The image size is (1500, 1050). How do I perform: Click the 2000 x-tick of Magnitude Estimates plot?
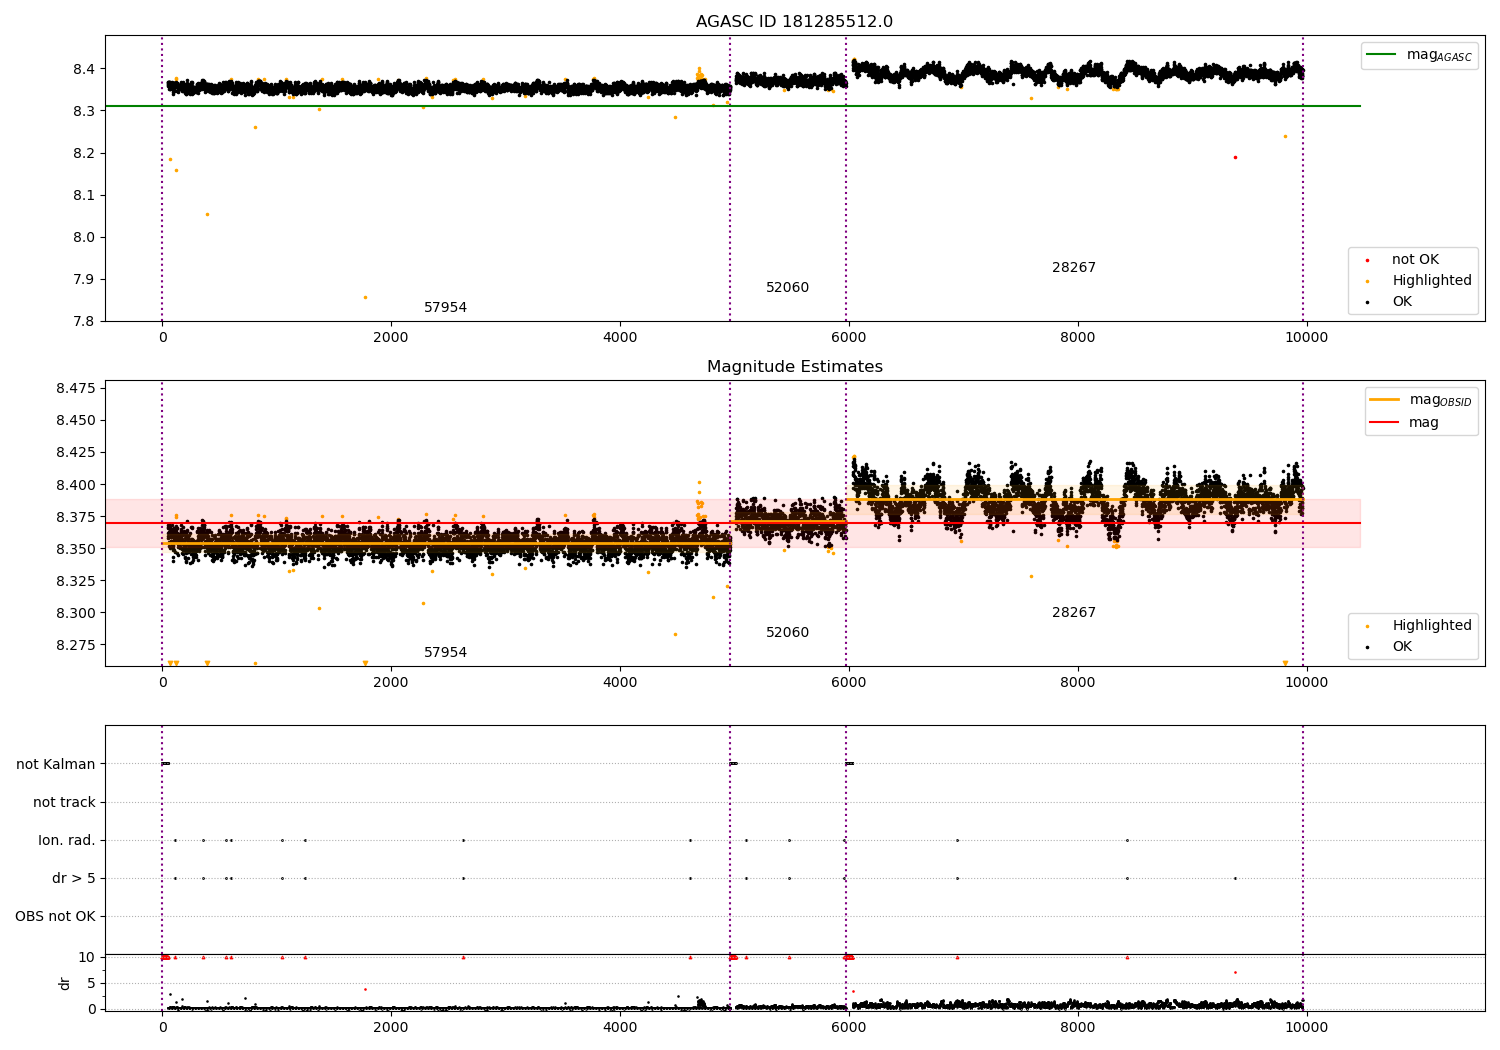tap(391, 682)
